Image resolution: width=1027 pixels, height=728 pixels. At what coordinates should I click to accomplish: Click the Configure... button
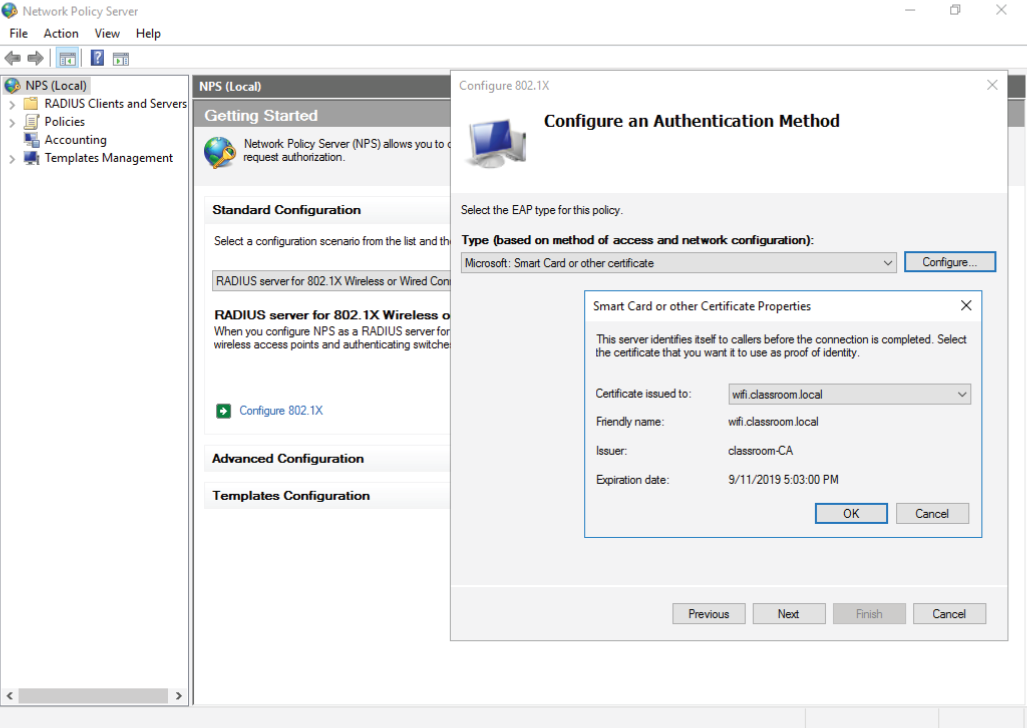click(950, 262)
